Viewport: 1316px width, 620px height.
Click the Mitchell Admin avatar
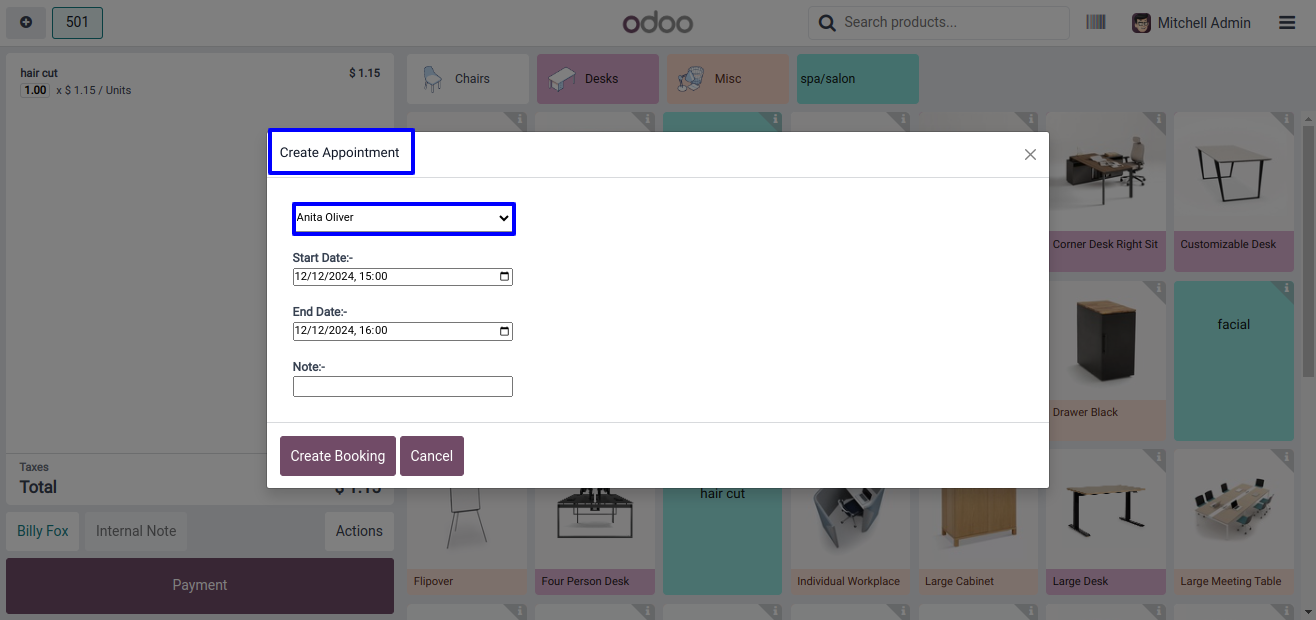point(1141,23)
